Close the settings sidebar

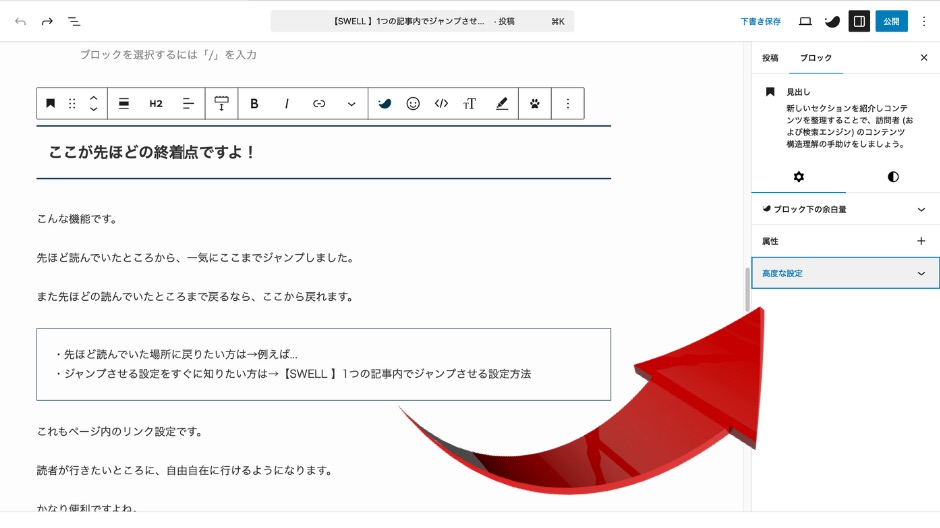[x=924, y=58]
